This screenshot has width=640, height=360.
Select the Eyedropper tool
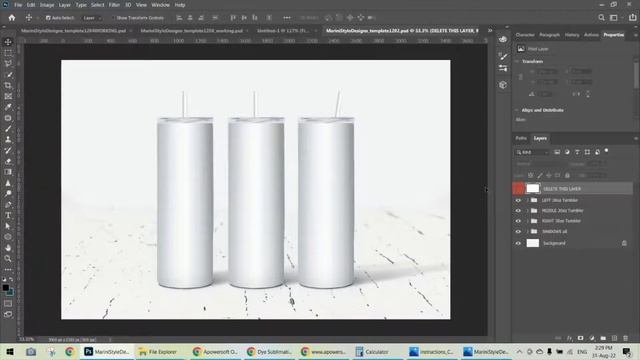(x=8, y=107)
